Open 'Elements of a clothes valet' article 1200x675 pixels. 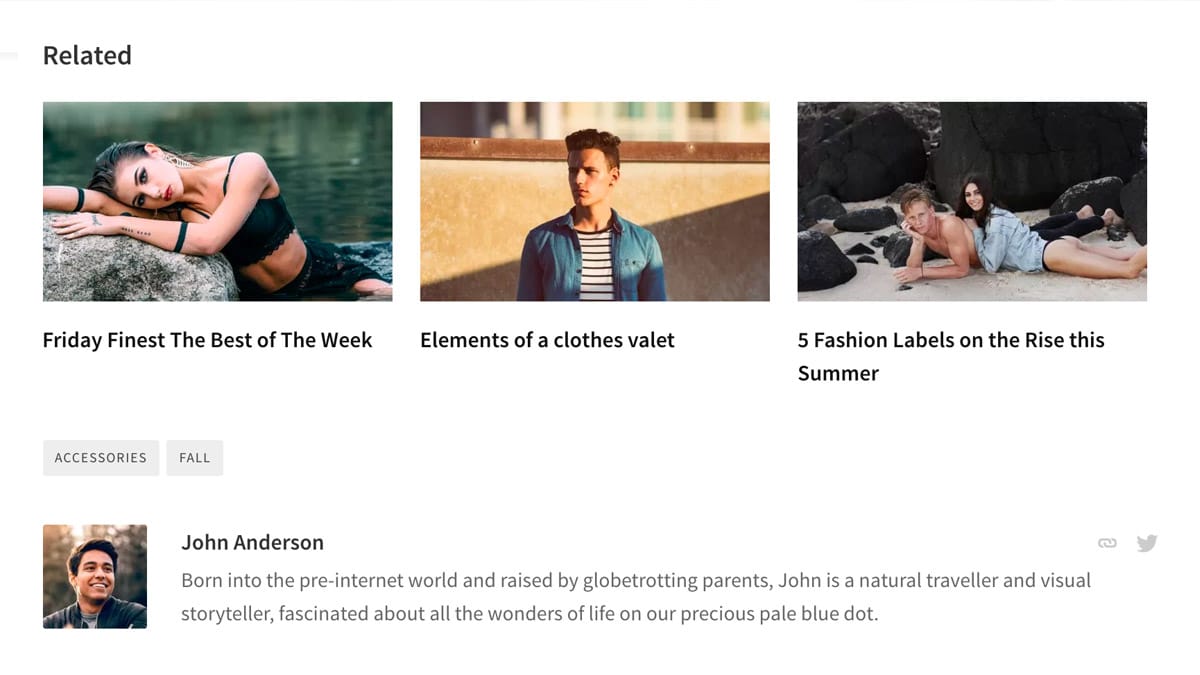point(547,340)
